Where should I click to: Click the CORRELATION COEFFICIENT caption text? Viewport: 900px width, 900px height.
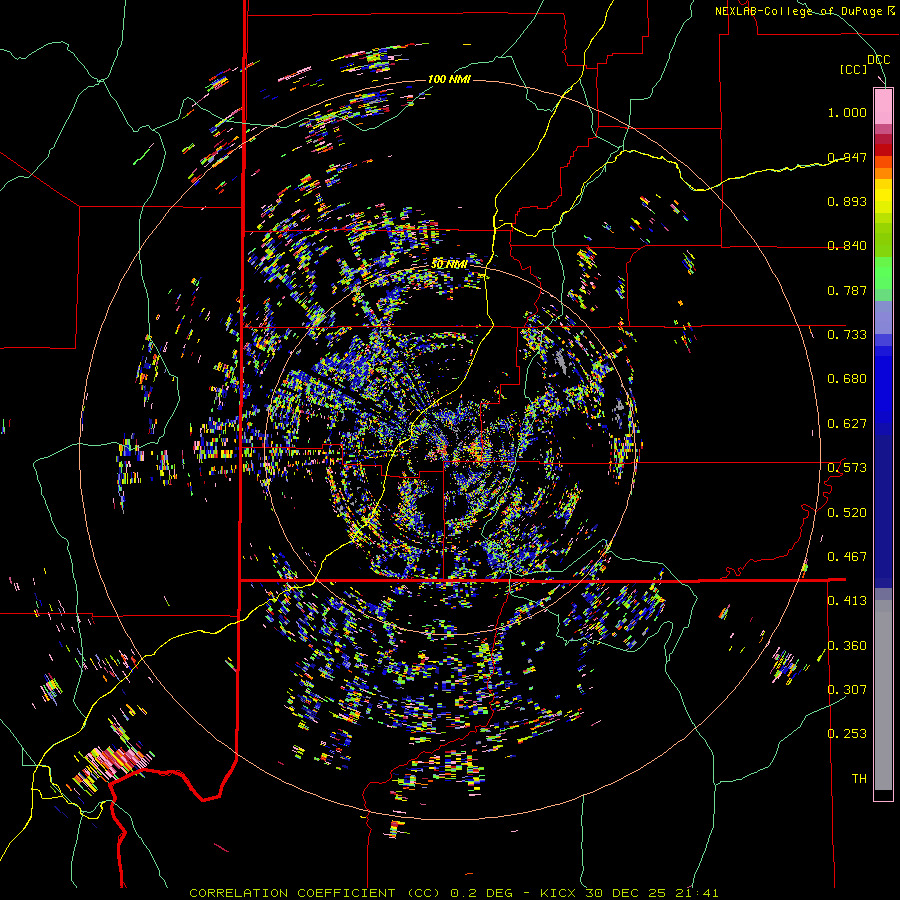click(x=292, y=893)
